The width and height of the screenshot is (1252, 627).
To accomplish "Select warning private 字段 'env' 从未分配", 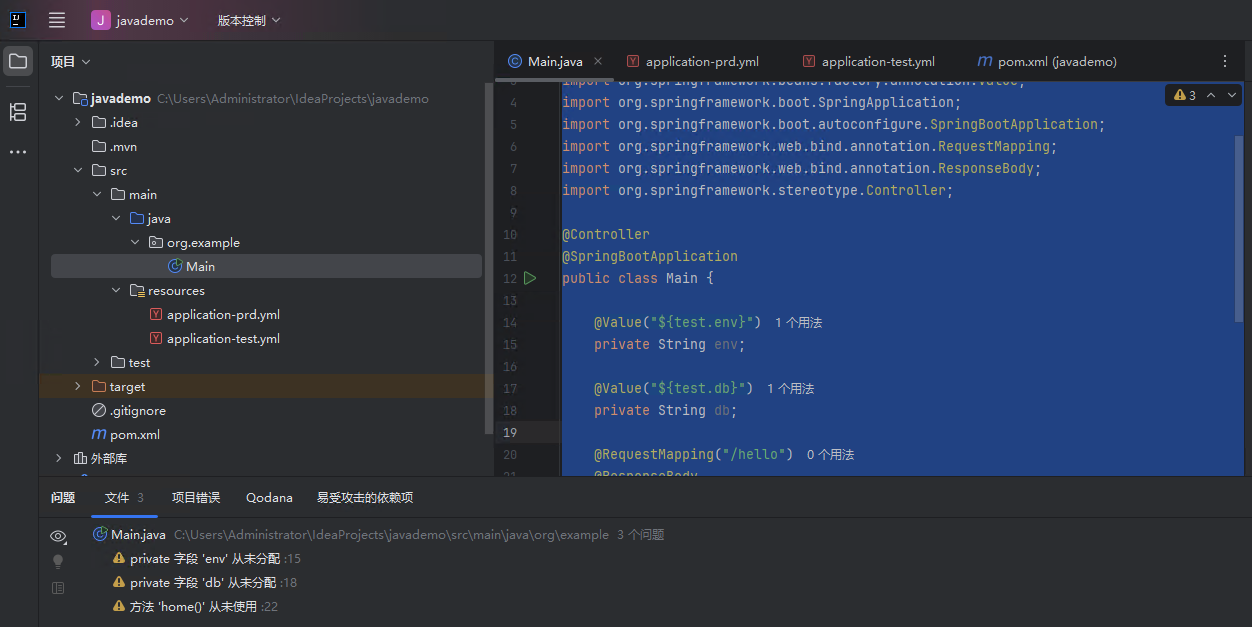I will 206,559.
